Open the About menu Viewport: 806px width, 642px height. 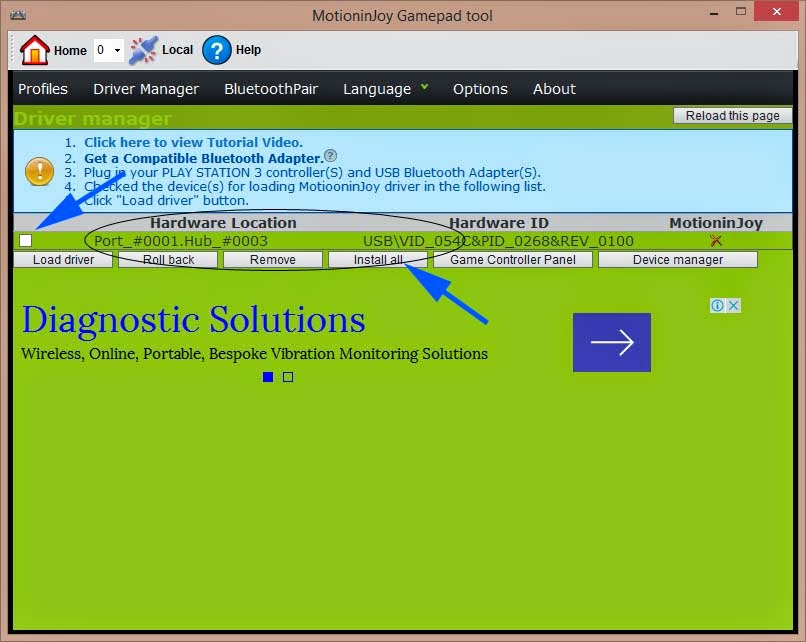coord(554,89)
